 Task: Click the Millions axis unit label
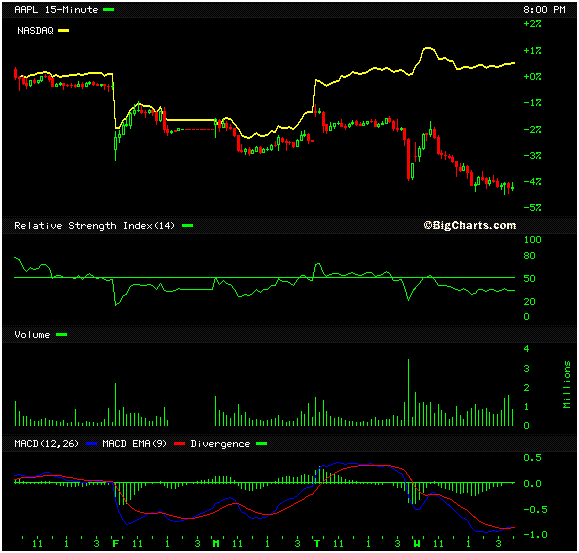[x=566, y=385]
